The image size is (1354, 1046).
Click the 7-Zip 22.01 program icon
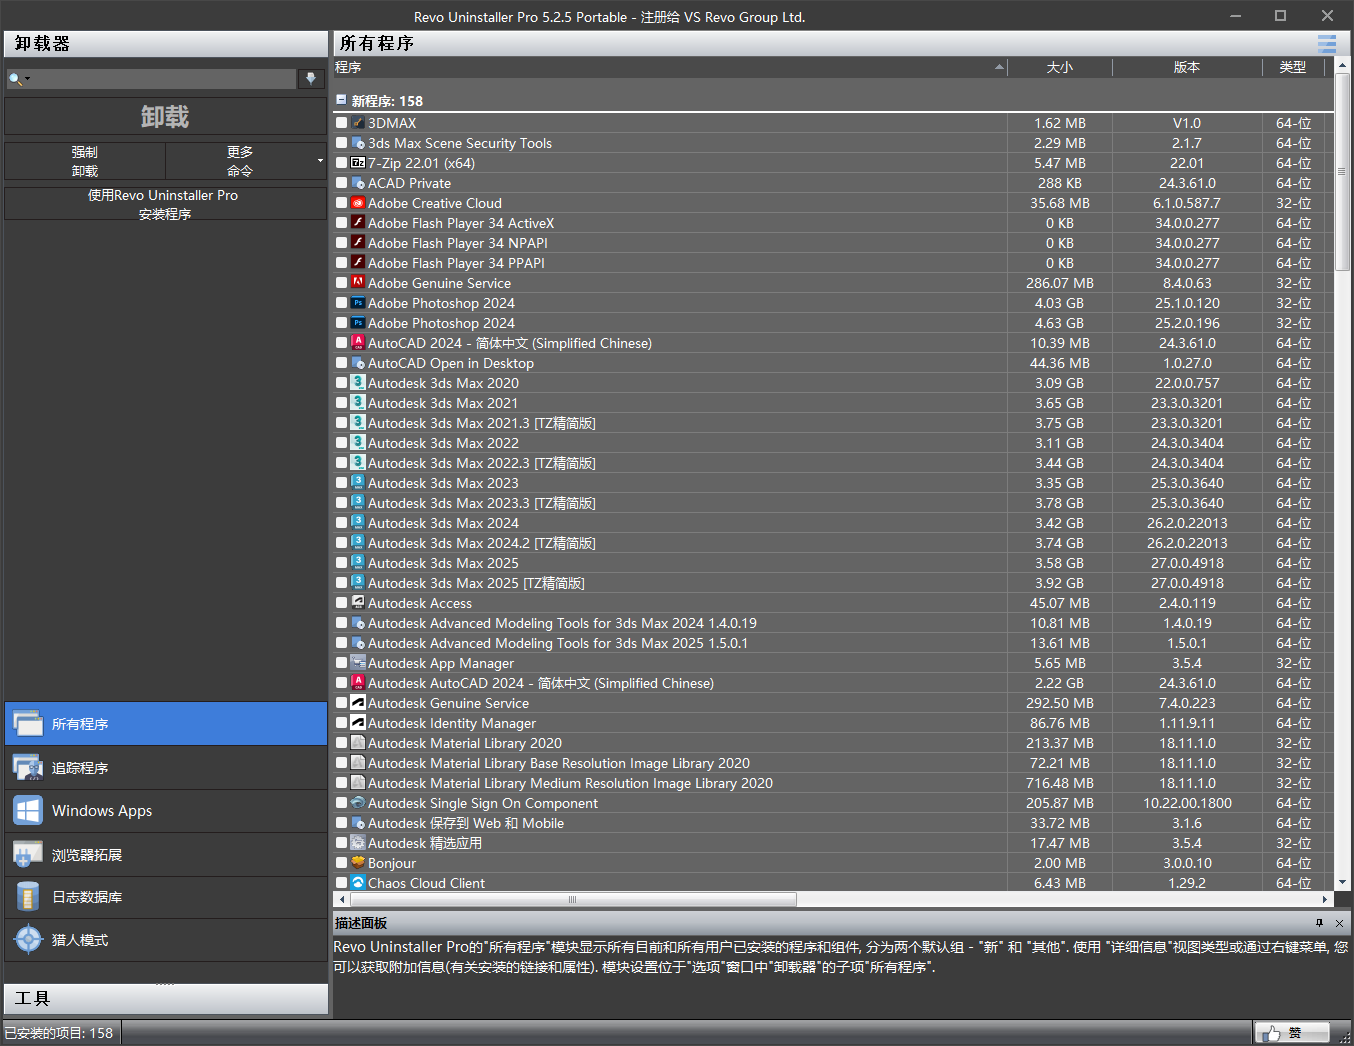coord(358,163)
